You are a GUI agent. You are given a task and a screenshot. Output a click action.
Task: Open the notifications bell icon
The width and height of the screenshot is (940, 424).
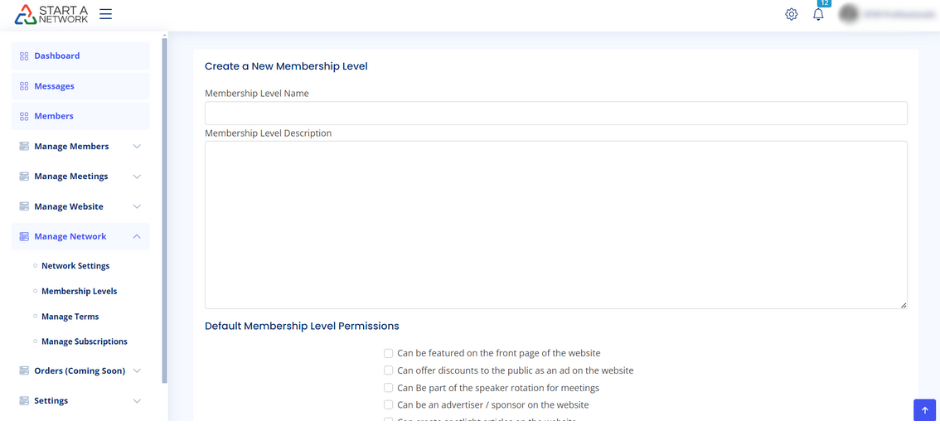(818, 14)
